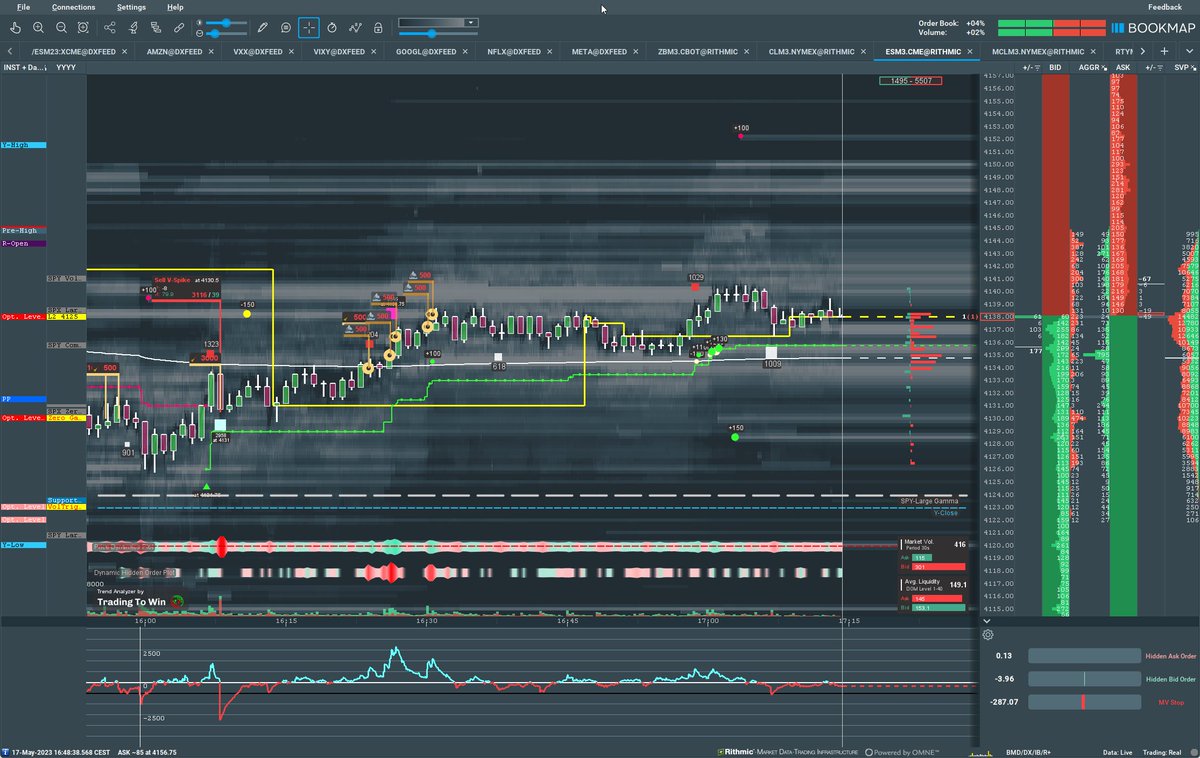1200x758 pixels.
Task: Open the microscope studies icon
Action: pos(133,27)
